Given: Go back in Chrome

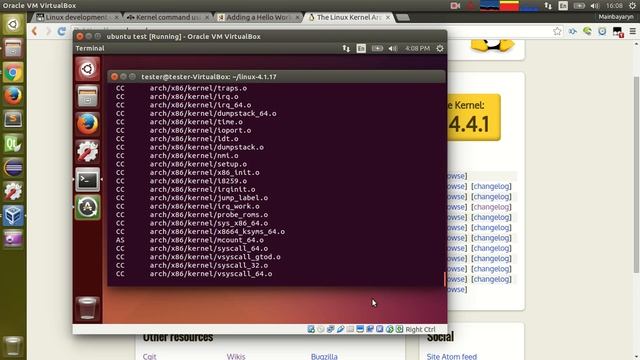Looking at the screenshot, I should pyautogui.click(x=35, y=31).
